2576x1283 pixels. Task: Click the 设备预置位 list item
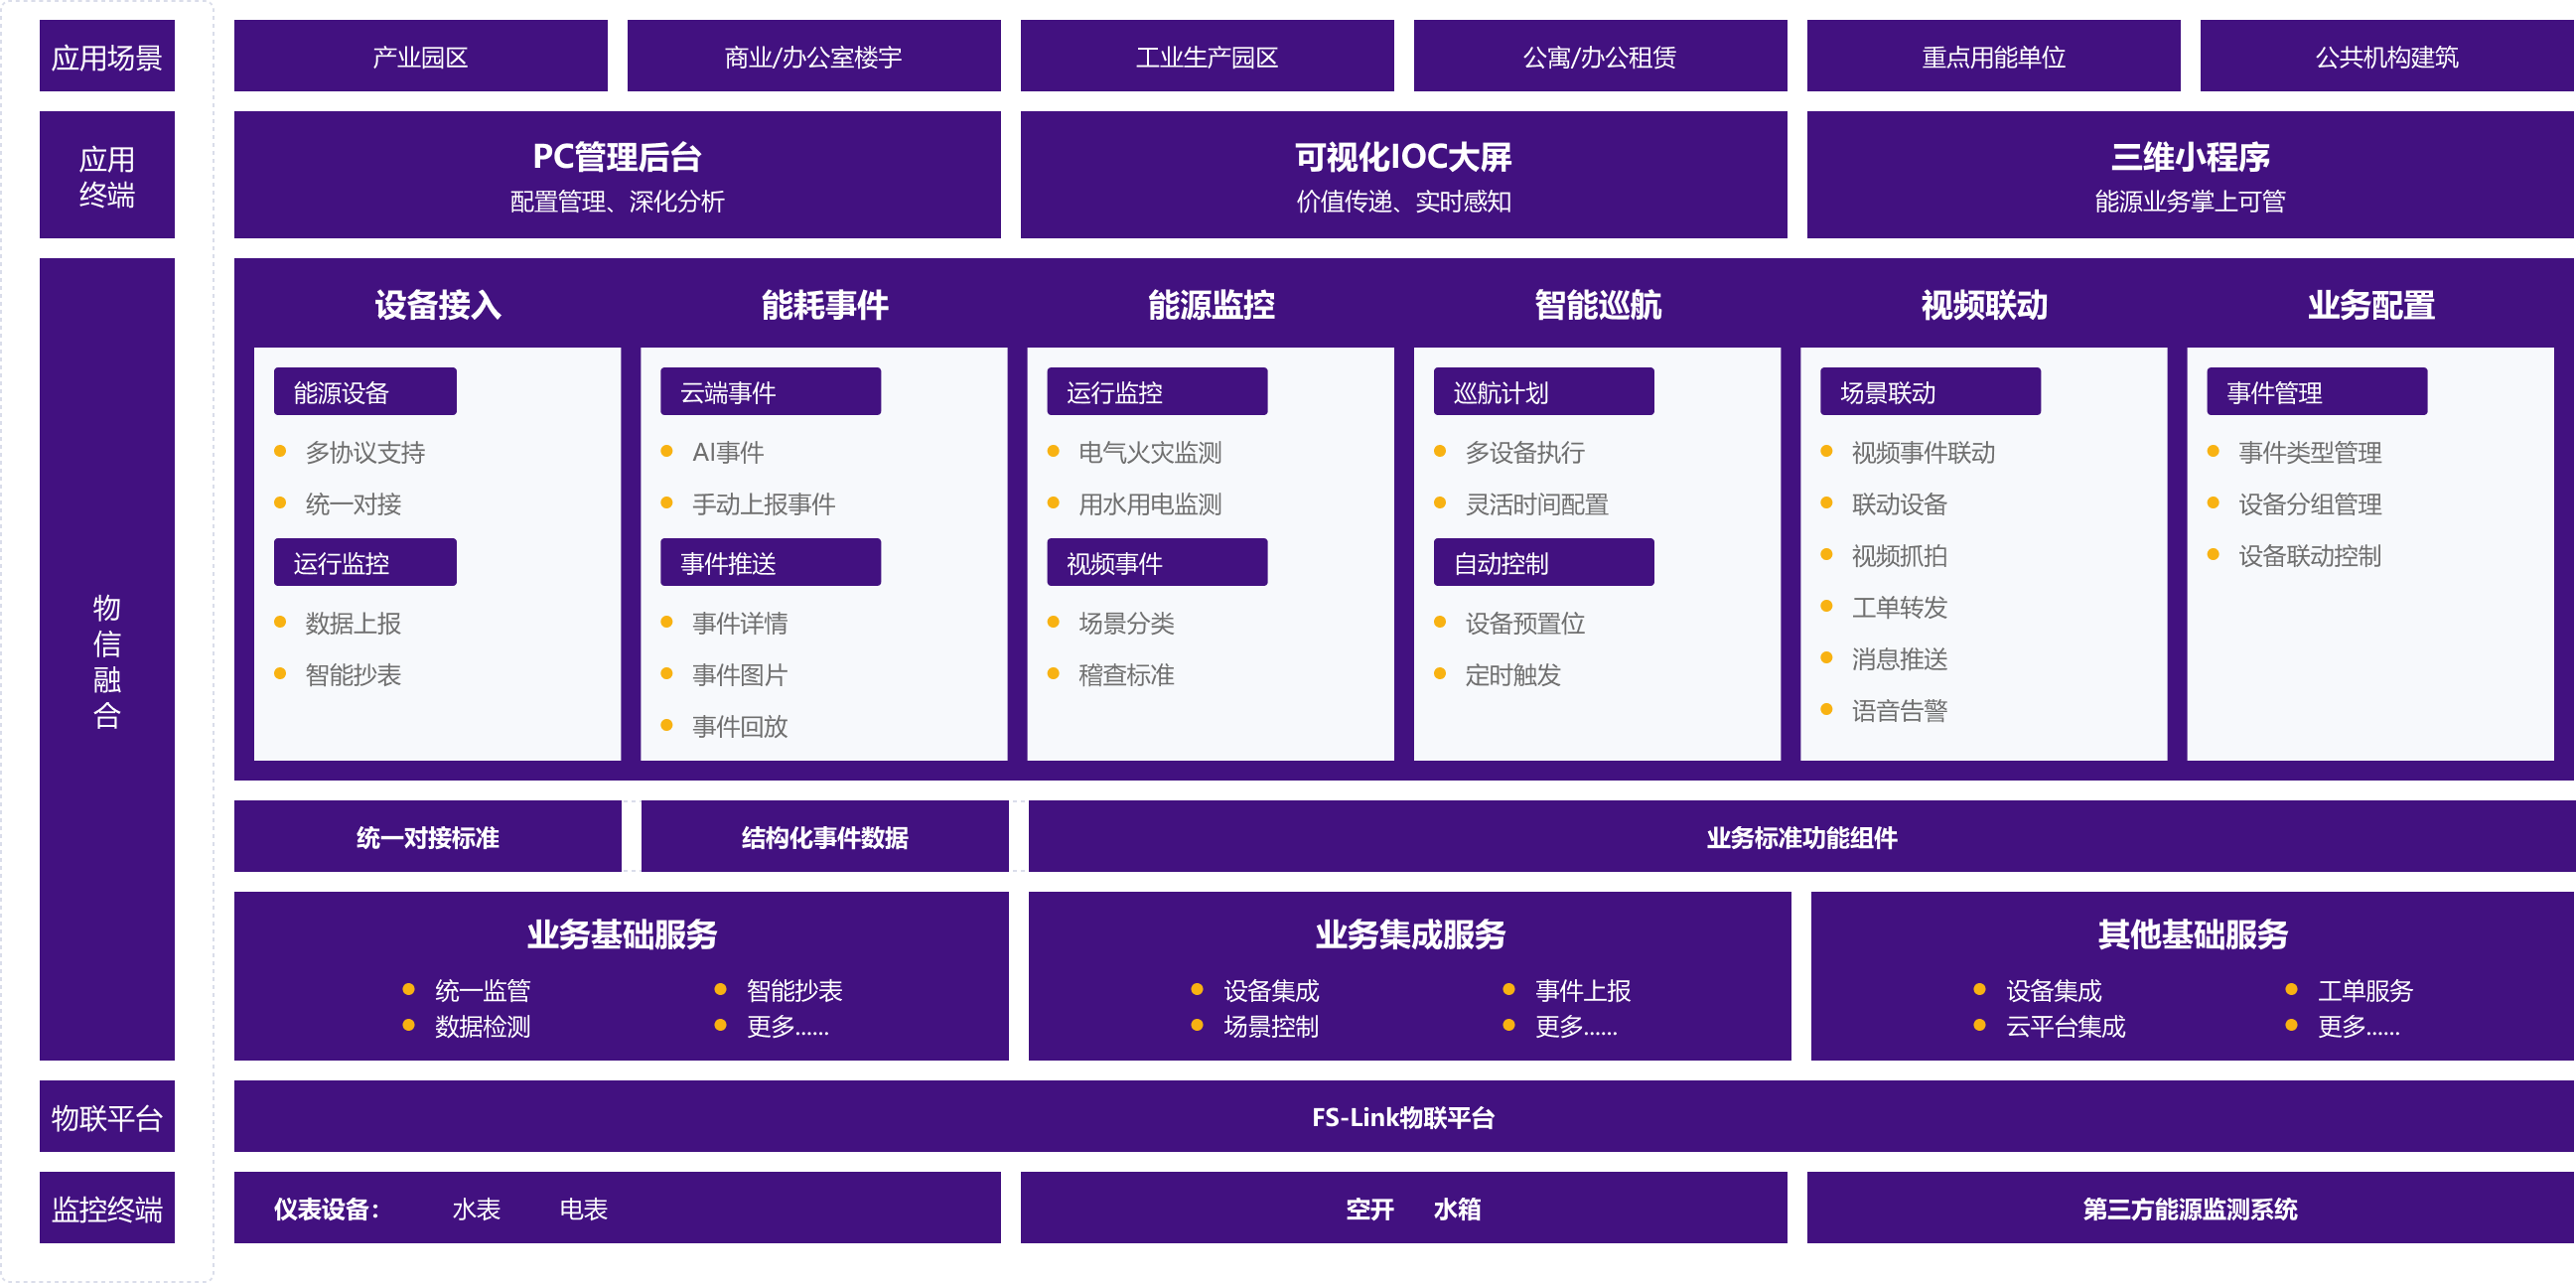click(1525, 623)
